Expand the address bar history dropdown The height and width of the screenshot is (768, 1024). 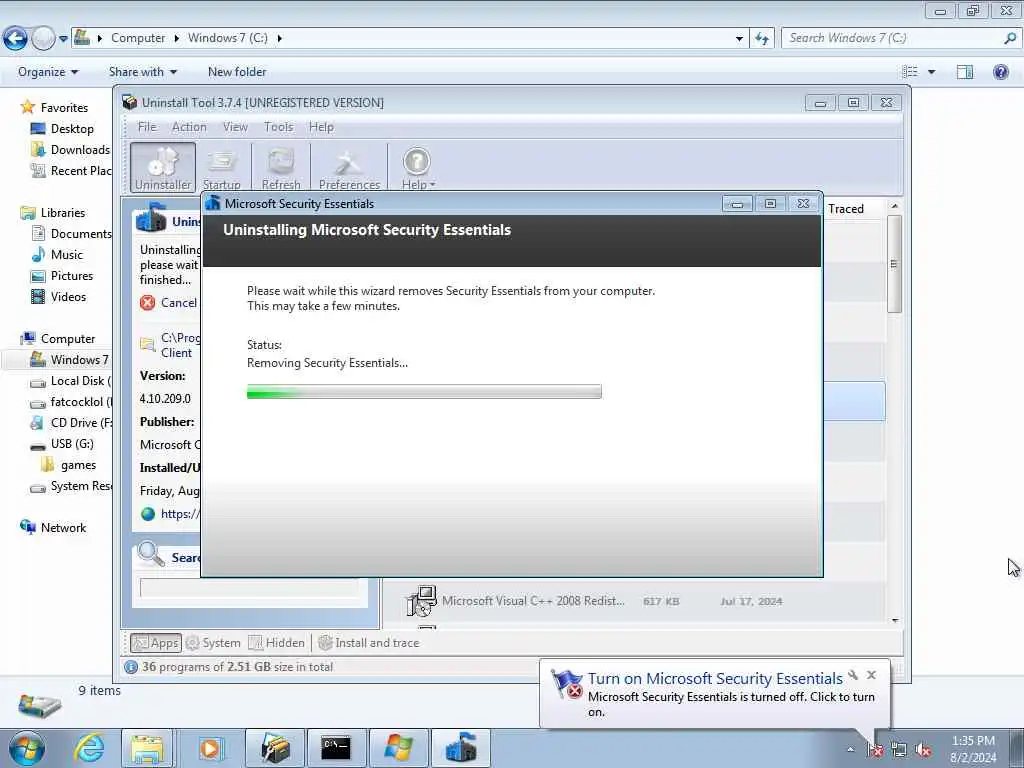point(739,39)
